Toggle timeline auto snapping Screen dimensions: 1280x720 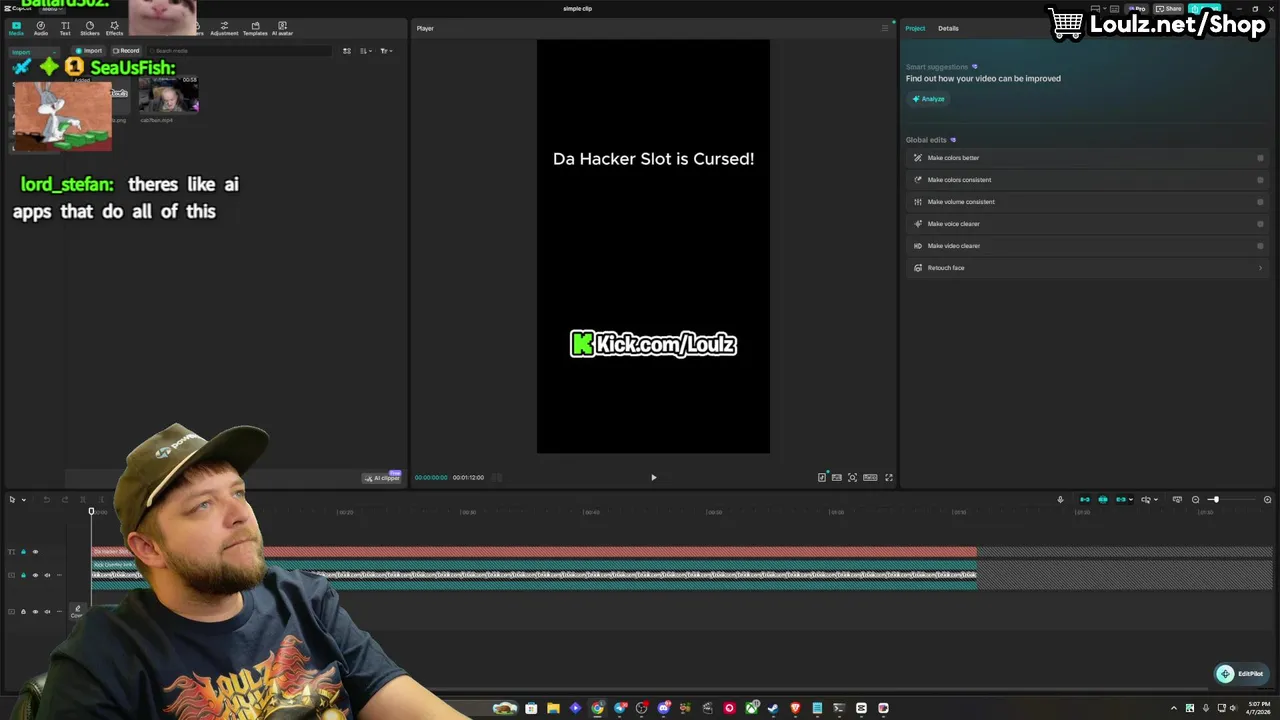click(x=1103, y=500)
